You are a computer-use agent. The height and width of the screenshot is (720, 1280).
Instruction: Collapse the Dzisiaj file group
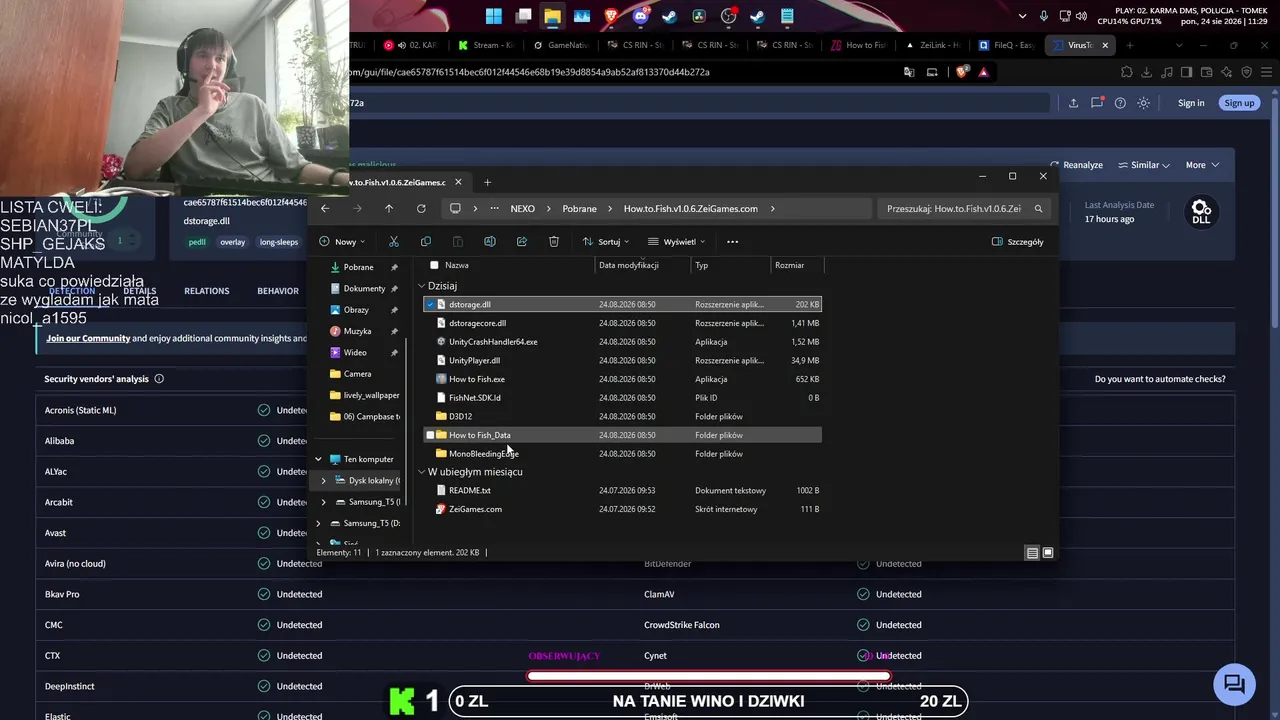coord(422,286)
